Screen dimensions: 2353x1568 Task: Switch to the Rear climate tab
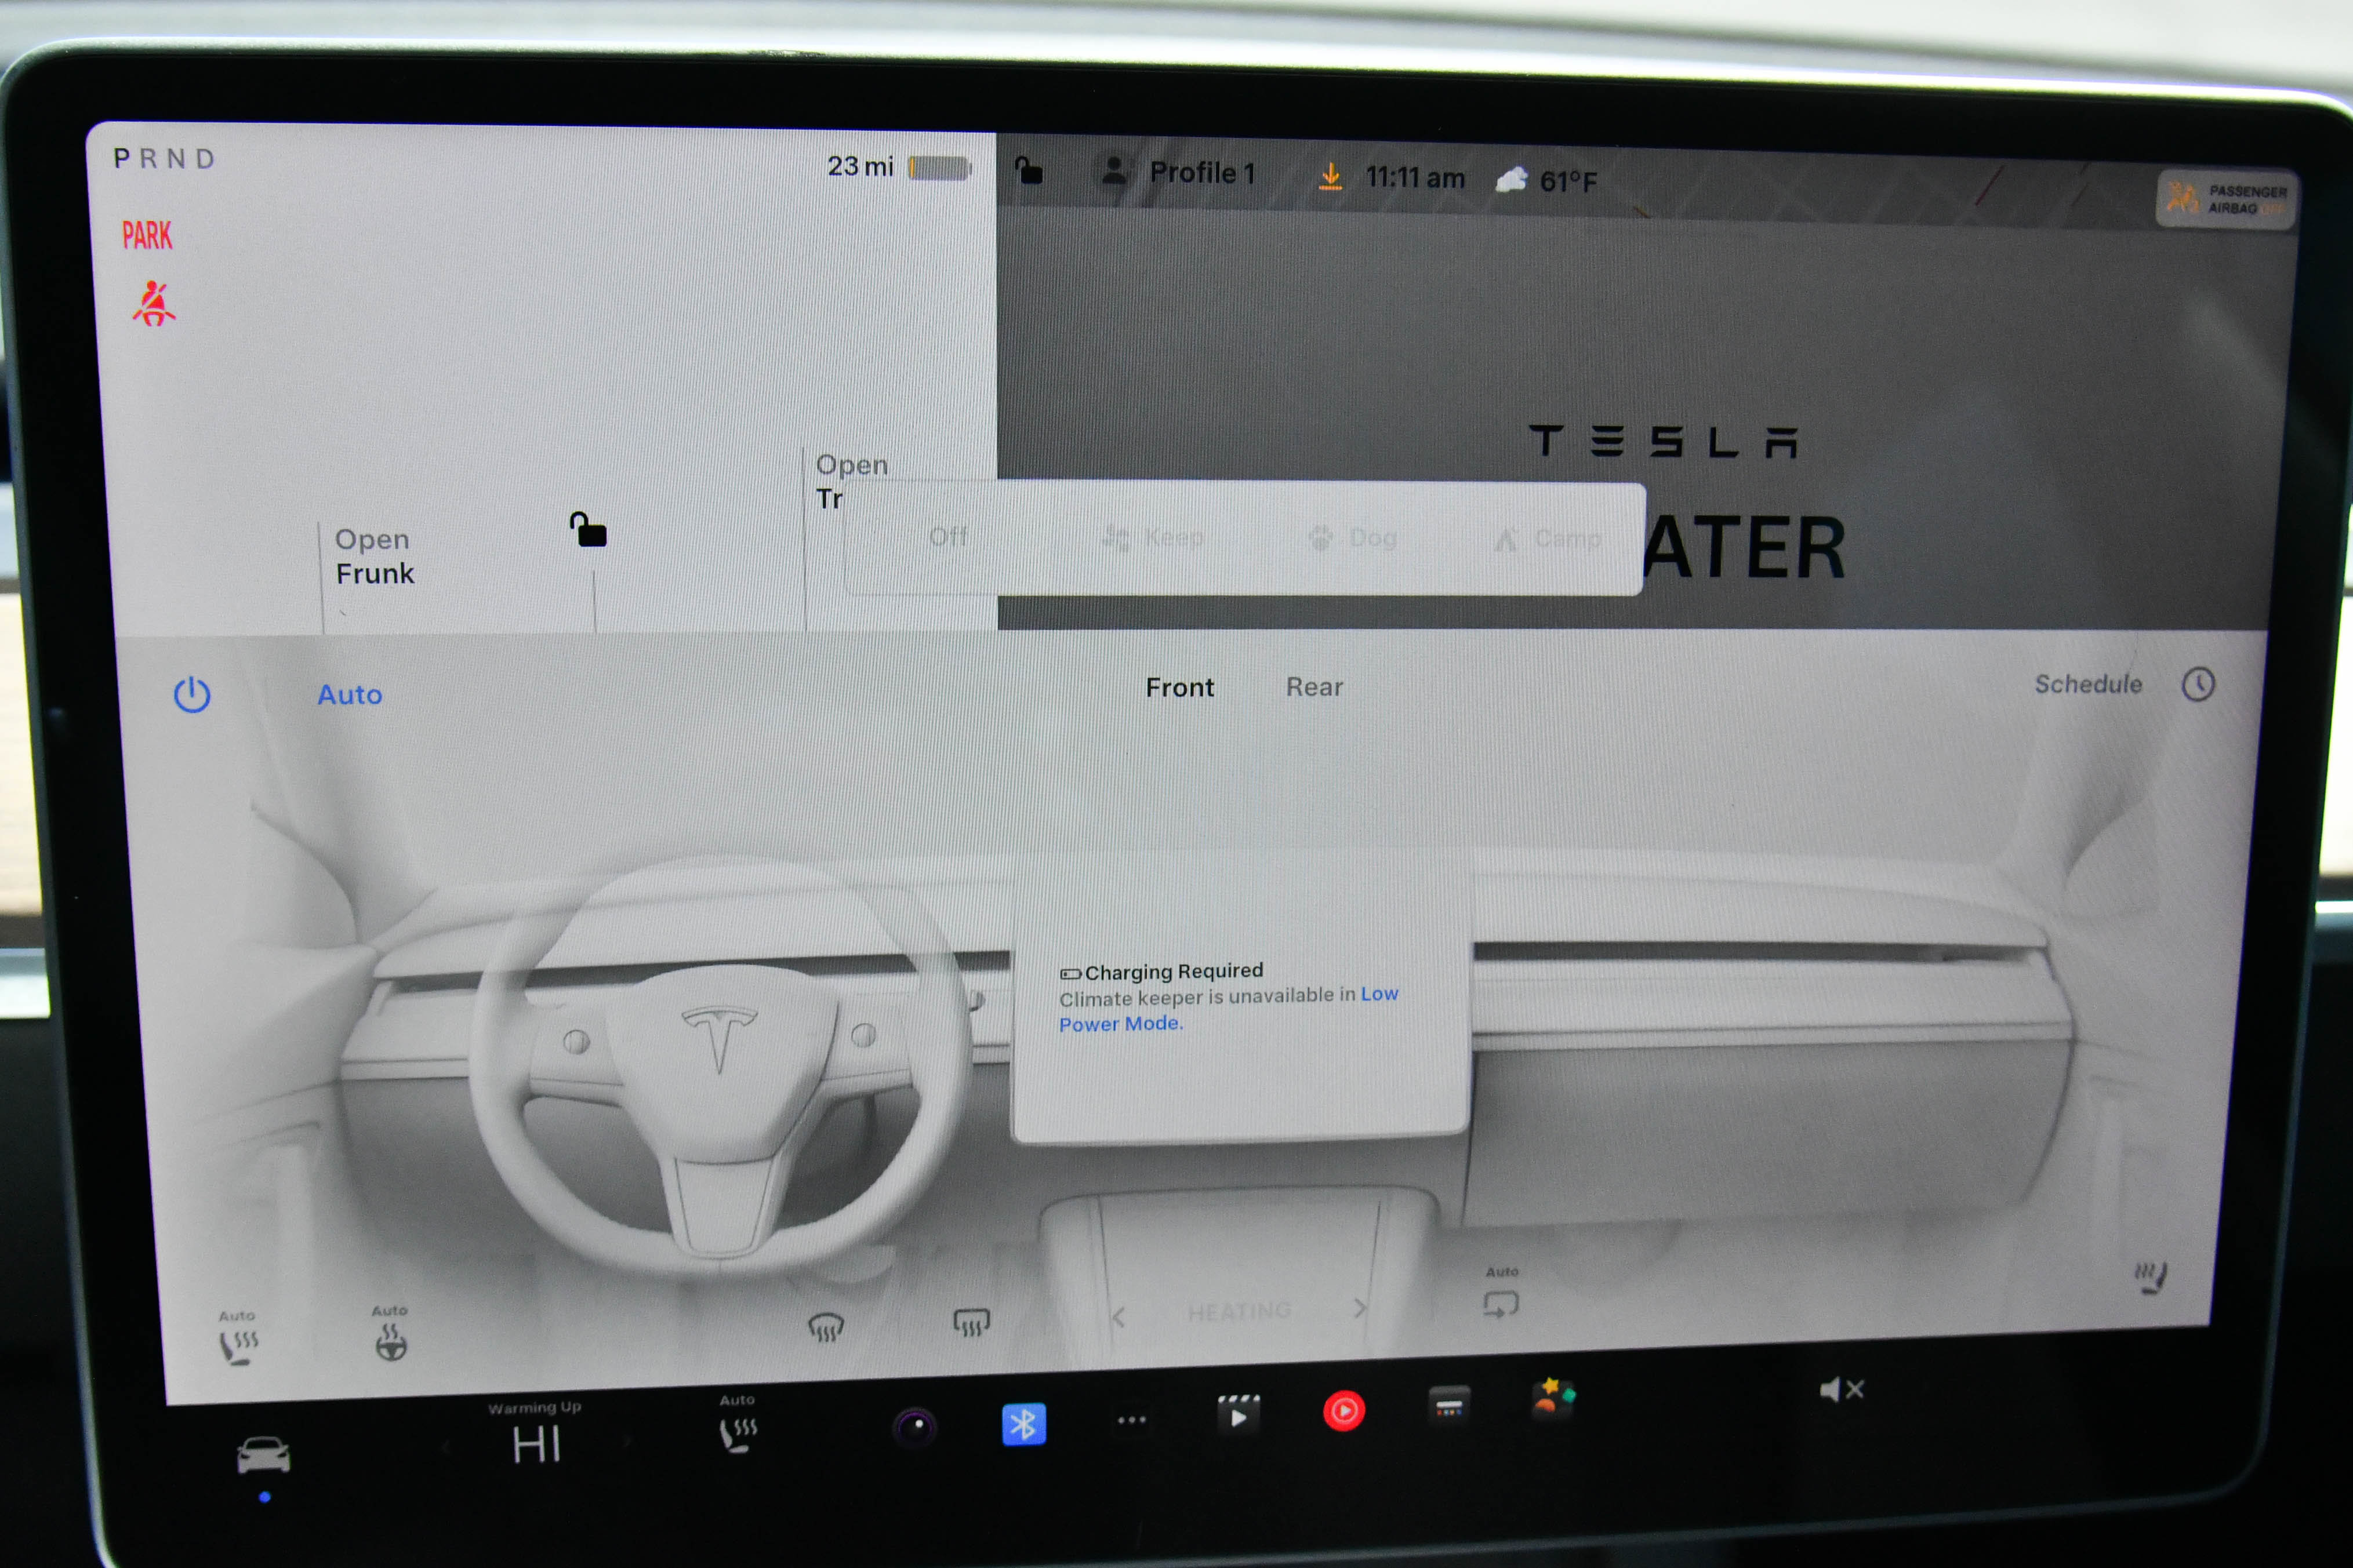click(1314, 687)
